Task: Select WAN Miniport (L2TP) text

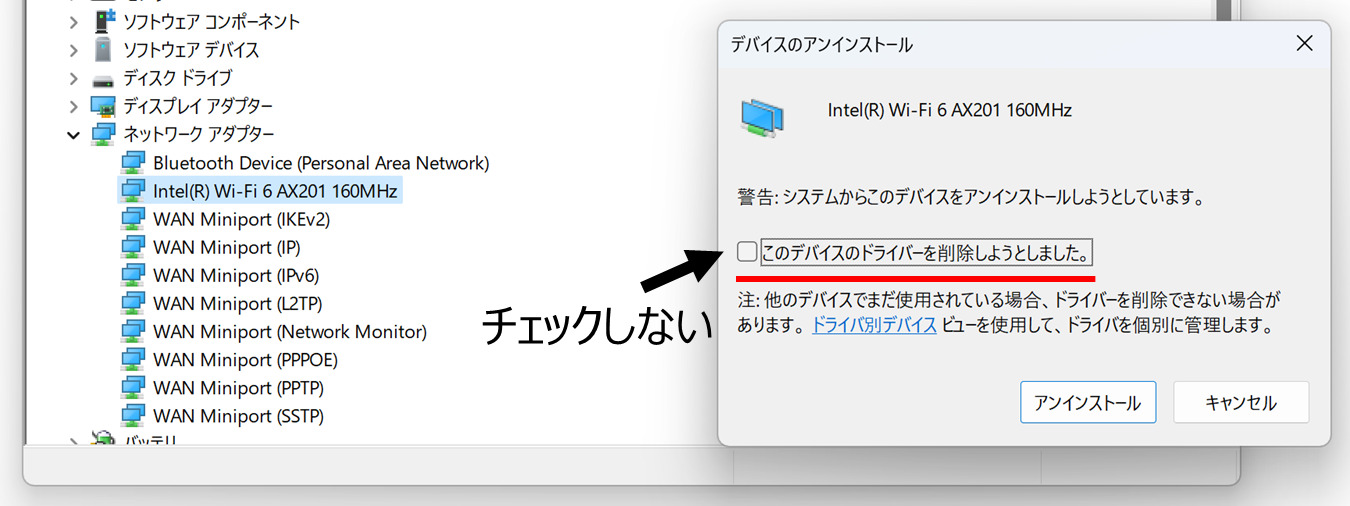Action: pos(237,303)
